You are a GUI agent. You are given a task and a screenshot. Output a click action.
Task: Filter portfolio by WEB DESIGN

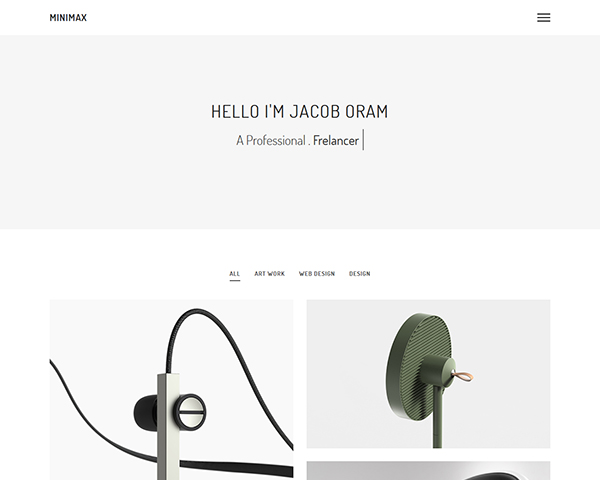[317, 274]
